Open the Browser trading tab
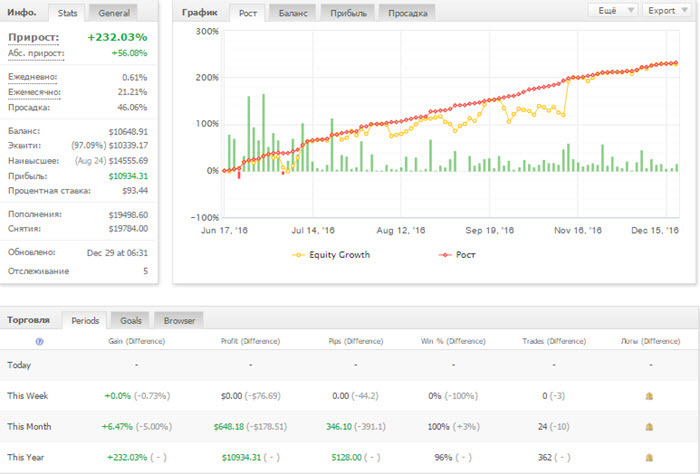 [179, 320]
